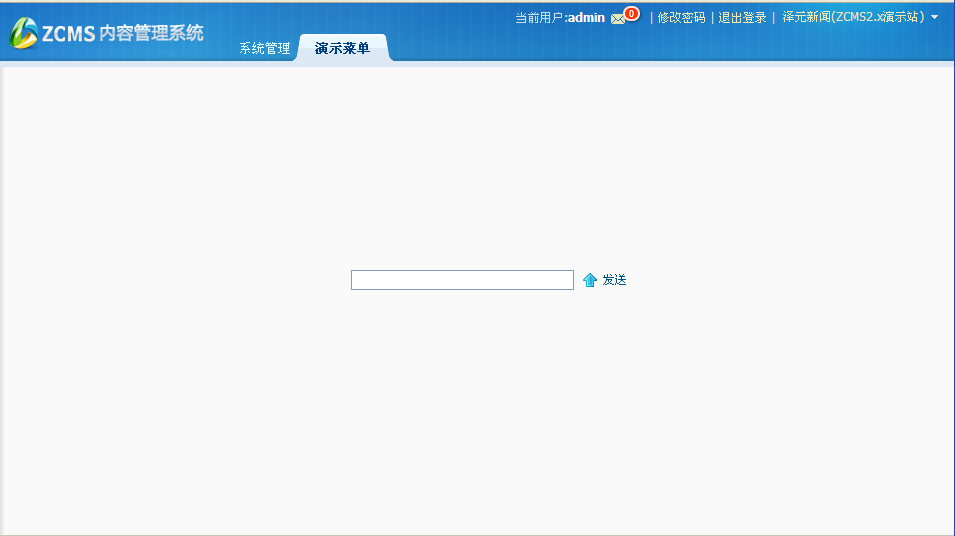
Task: Click the separator between 修改密码 and 退出登录
Action: tap(712, 17)
